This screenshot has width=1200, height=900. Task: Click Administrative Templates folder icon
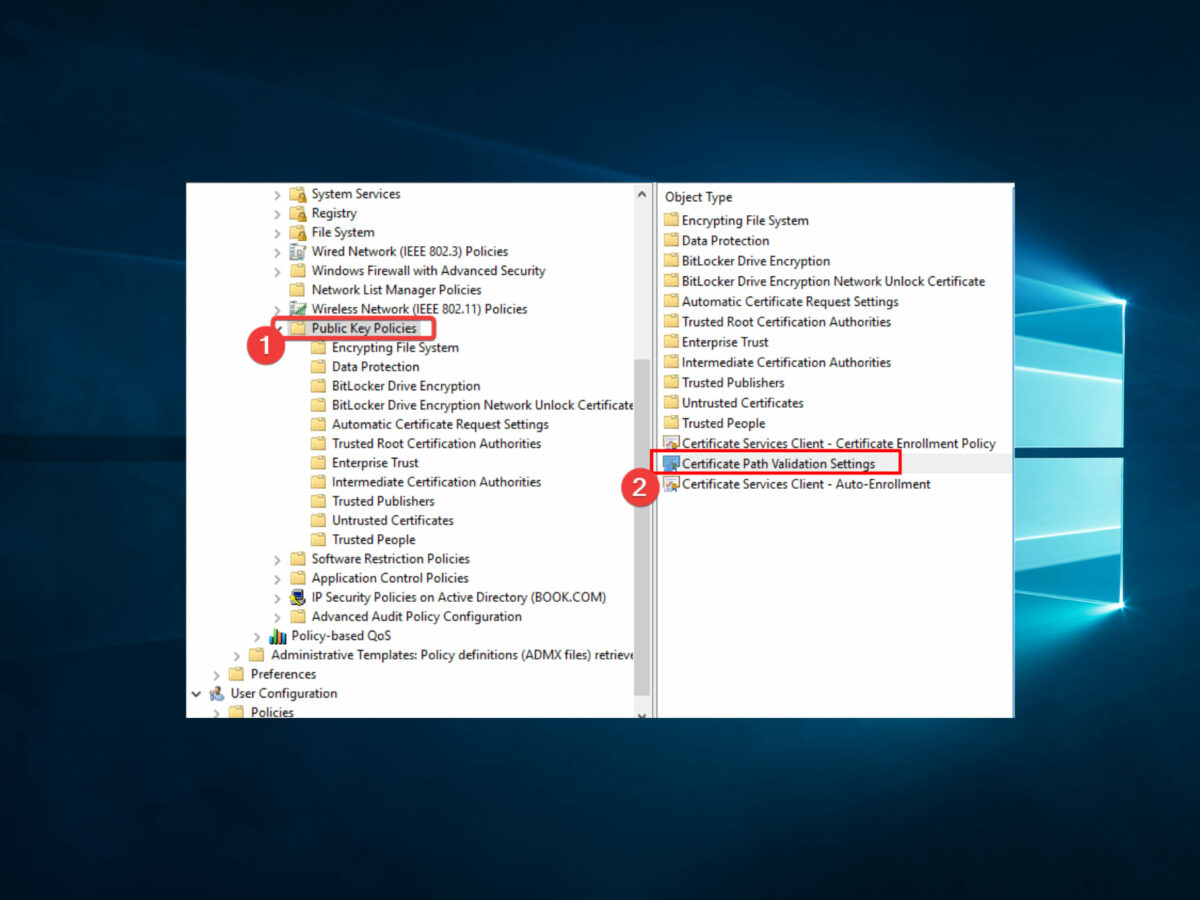(x=257, y=655)
